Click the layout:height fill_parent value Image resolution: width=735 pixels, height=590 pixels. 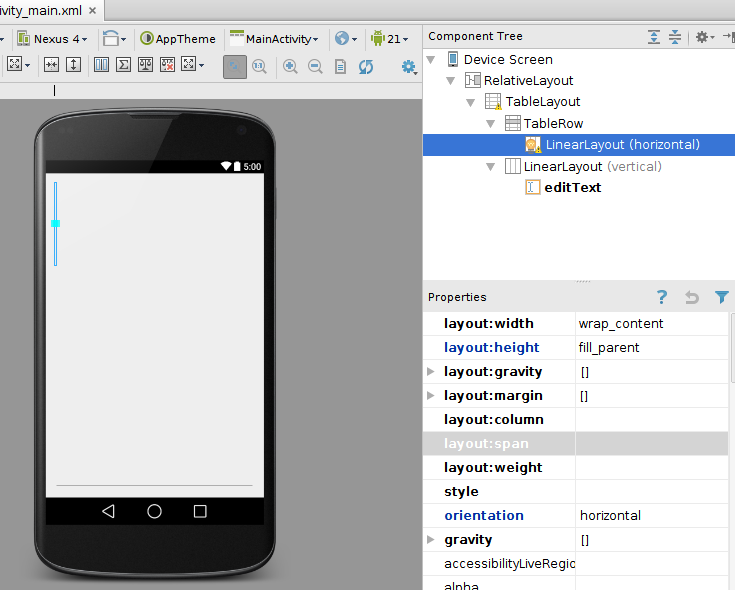pyautogui.click(x=652, y=348)
